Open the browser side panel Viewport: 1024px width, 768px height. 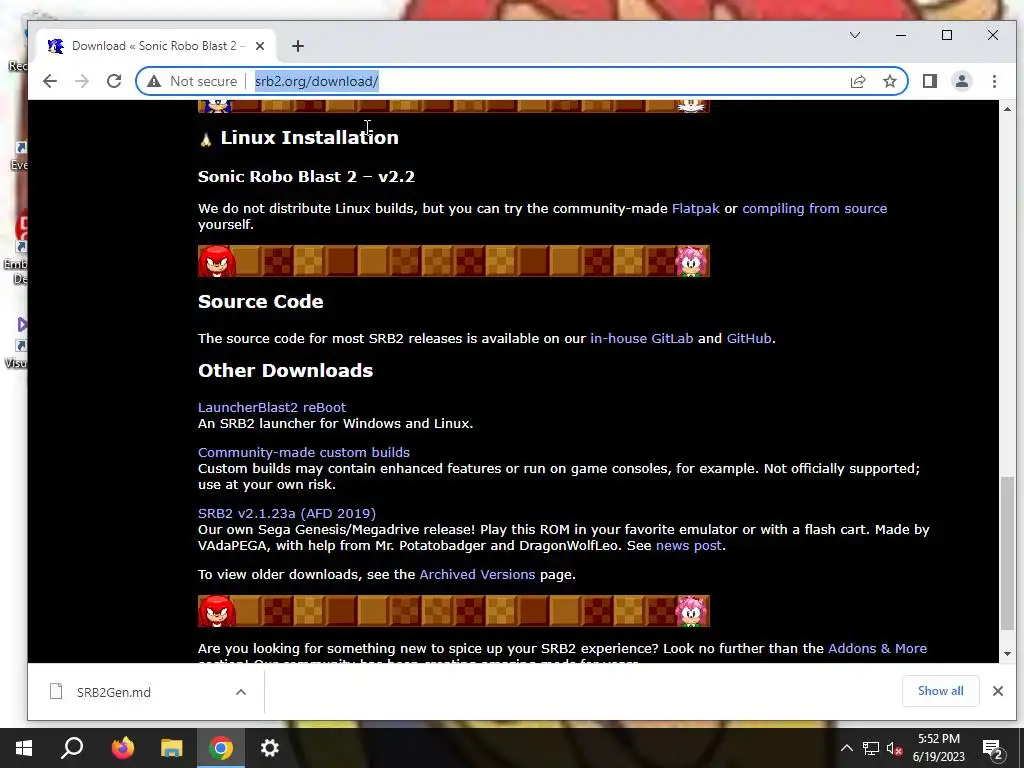click(929, 81)
